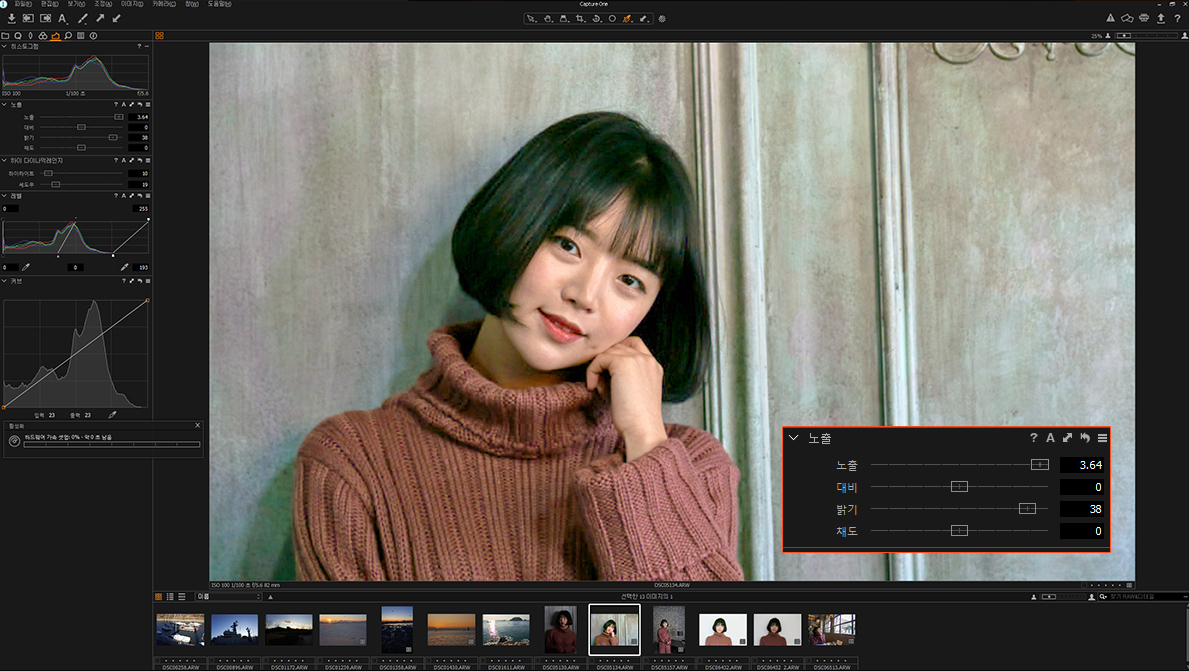The image size is (1189, 671).
Task: Collapse the 히스토그램 panel
Action: [x=4, y=46]
